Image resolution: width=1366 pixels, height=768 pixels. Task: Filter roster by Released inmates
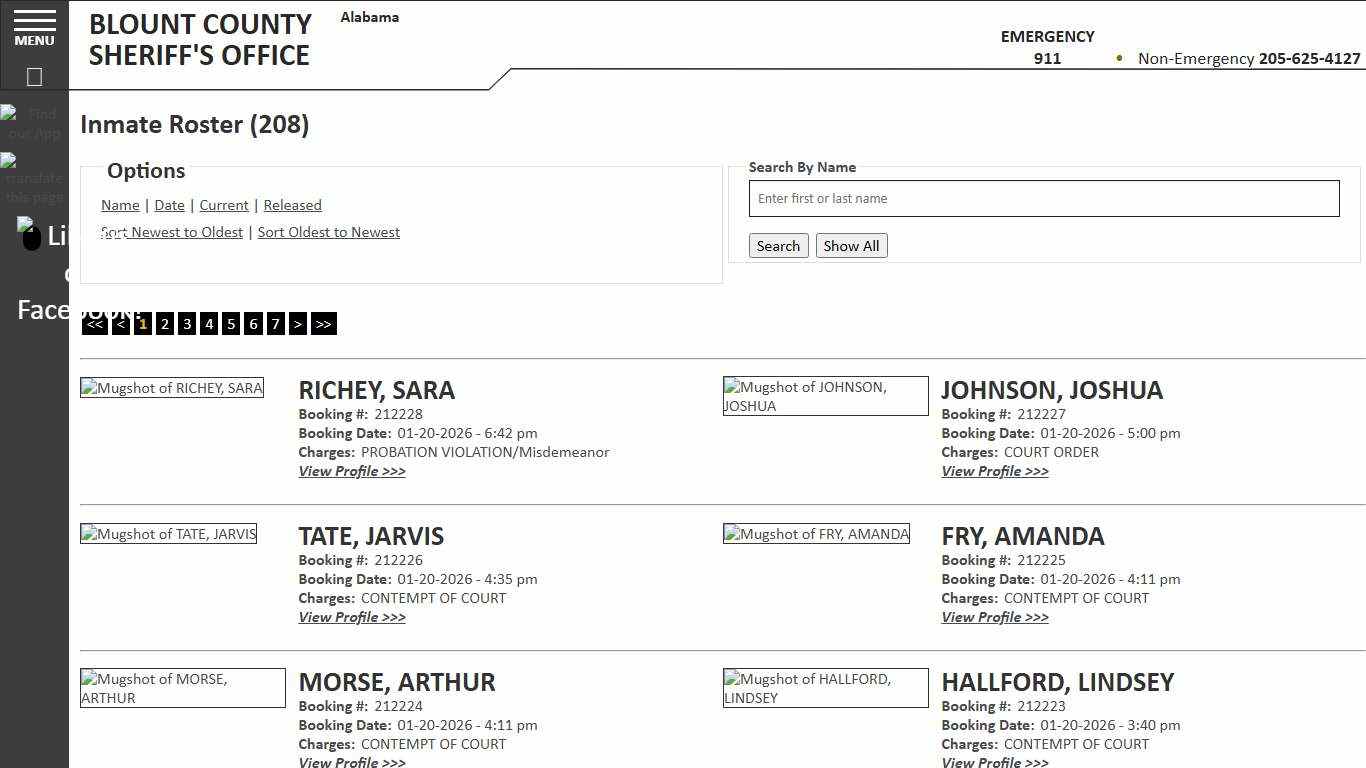coord(292,205)
